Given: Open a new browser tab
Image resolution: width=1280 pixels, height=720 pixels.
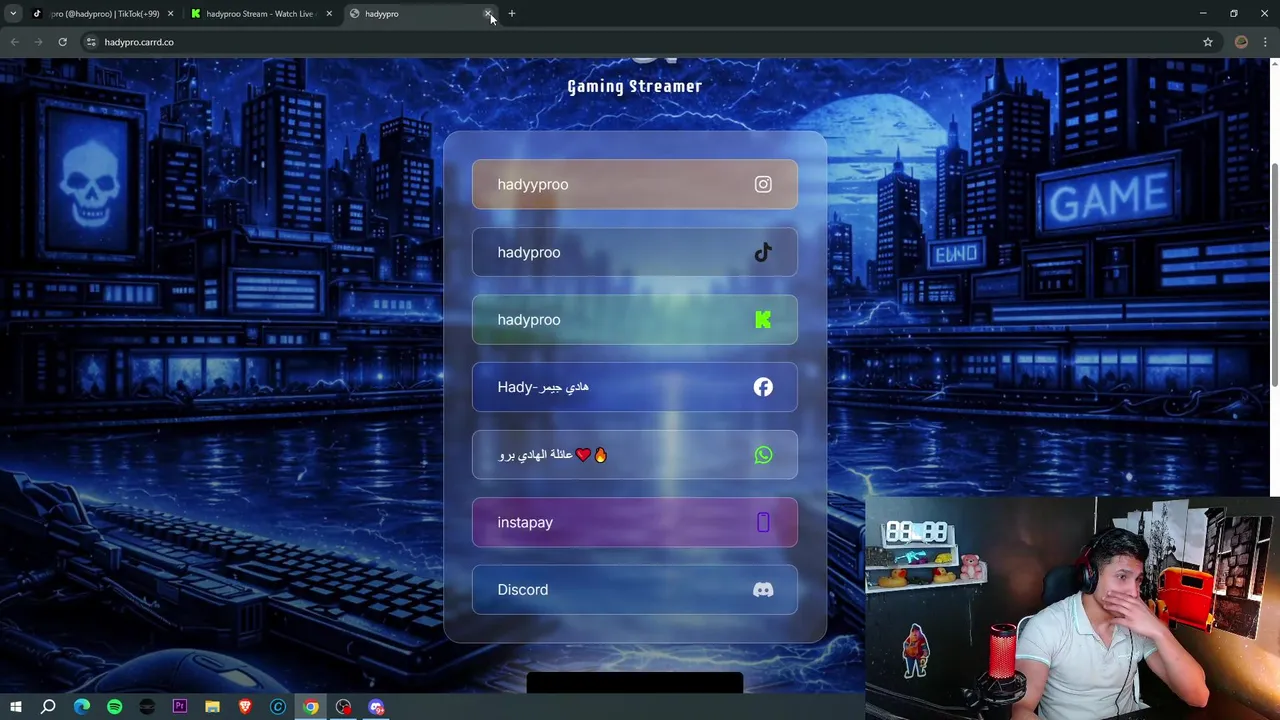Looking at the screenshot, I should [x=511, y=14].
